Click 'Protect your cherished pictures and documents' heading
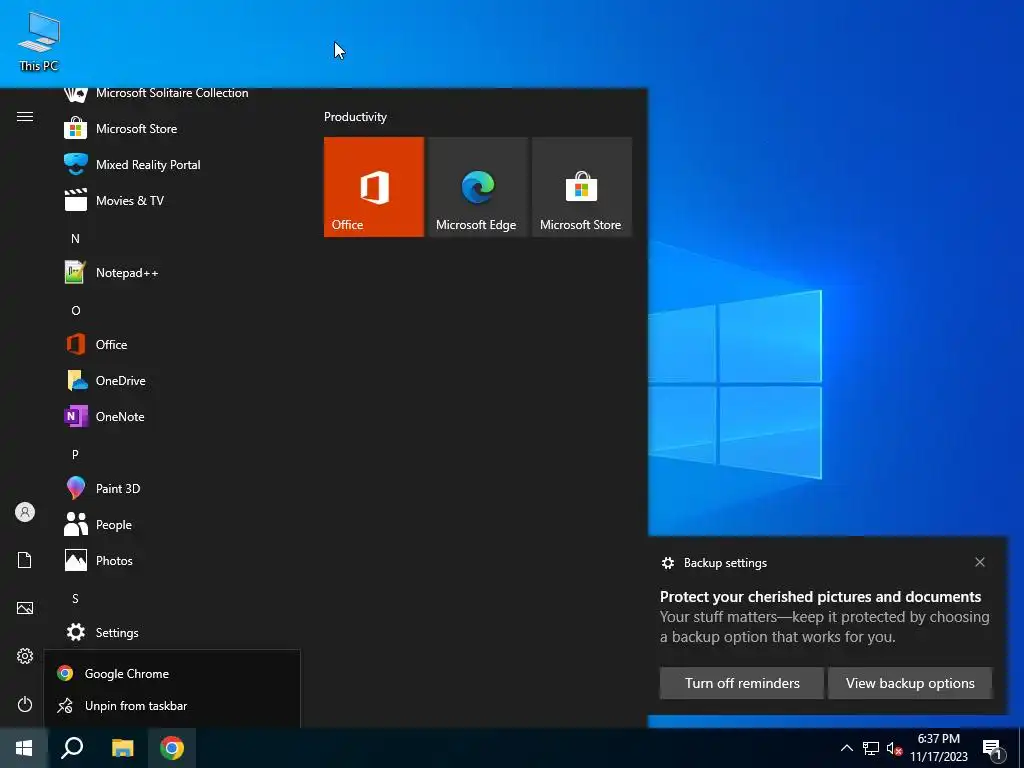This screenshot has width=1024, height=768. tap(820, 597)
